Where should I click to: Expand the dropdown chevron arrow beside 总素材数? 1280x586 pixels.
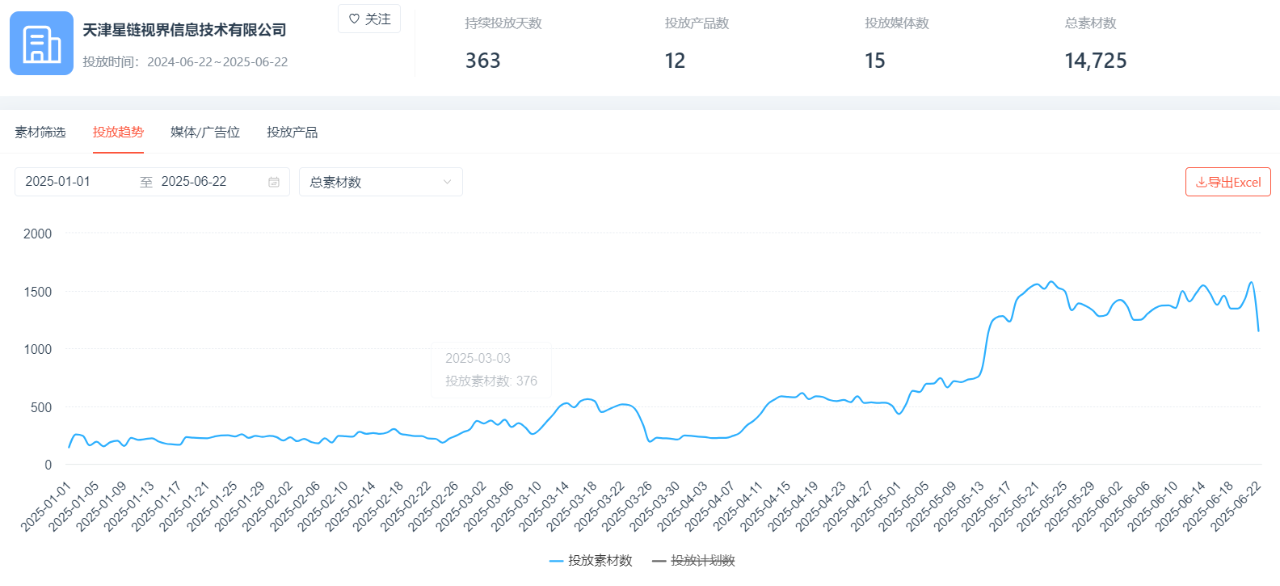[x=447, y=182]
